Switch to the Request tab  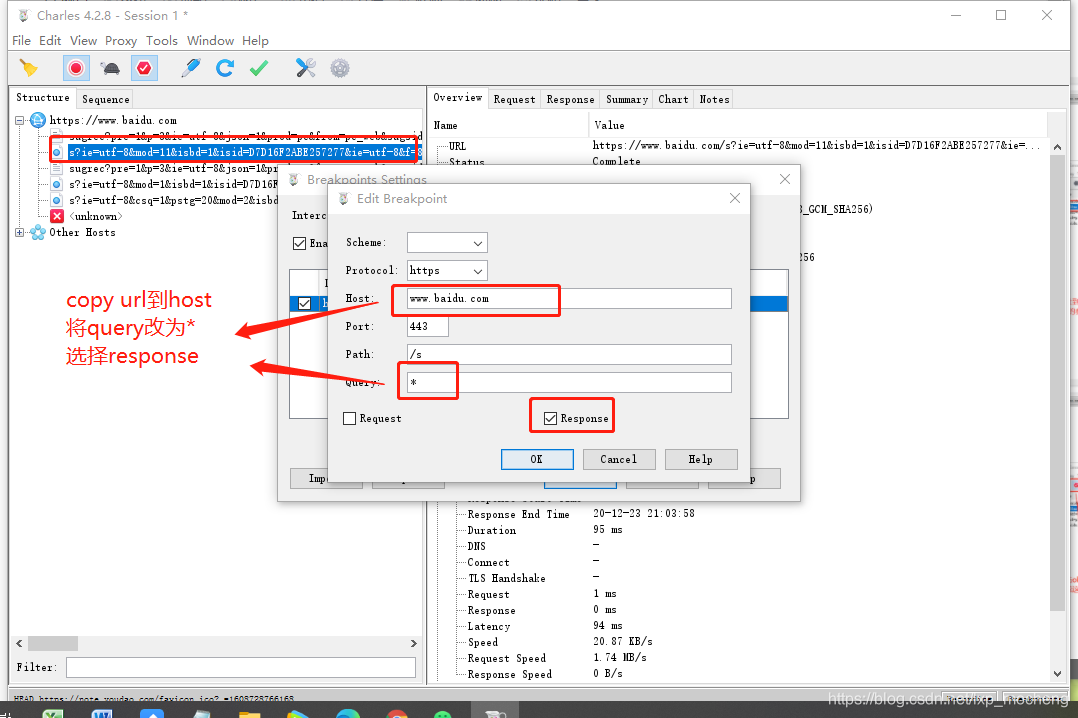[514, 99]
